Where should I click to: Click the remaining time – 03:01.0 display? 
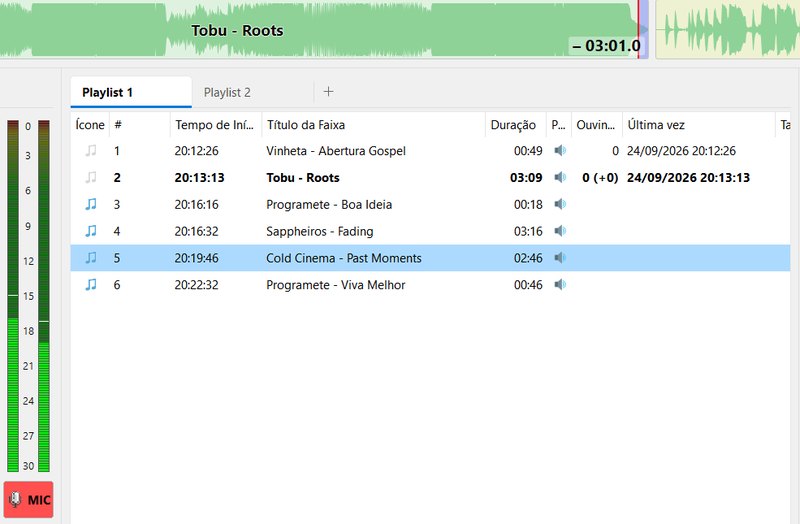click(x=606, y=46)
